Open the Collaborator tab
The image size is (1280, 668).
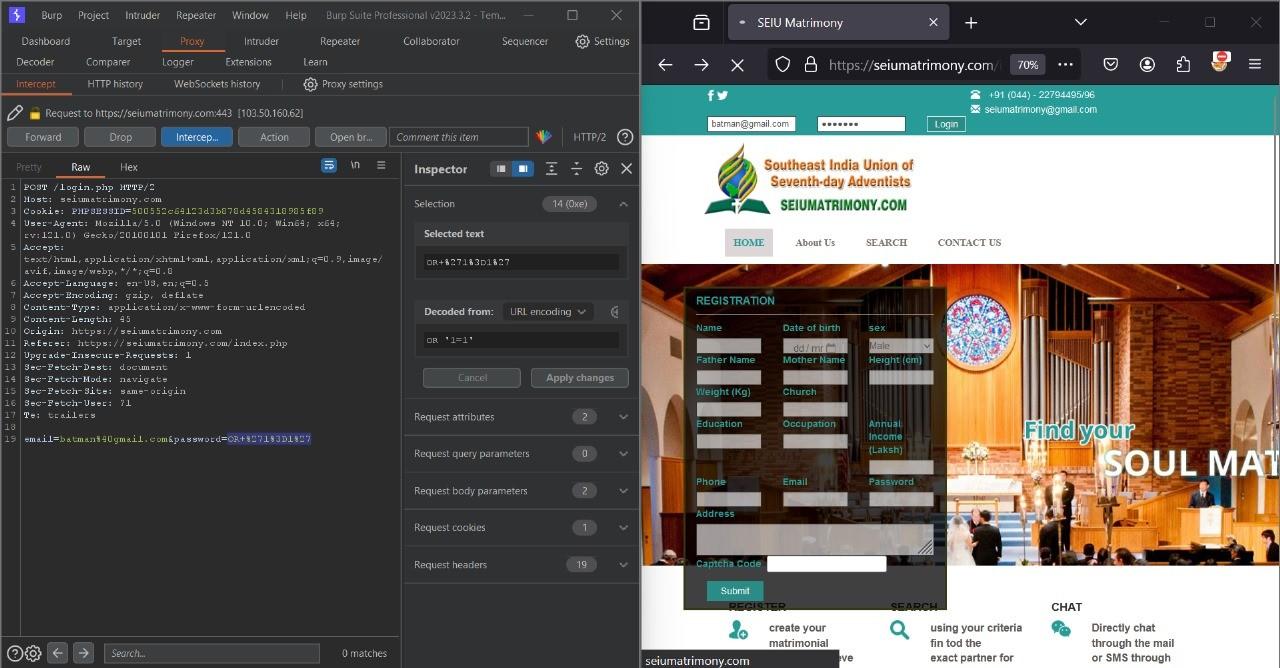432,41
